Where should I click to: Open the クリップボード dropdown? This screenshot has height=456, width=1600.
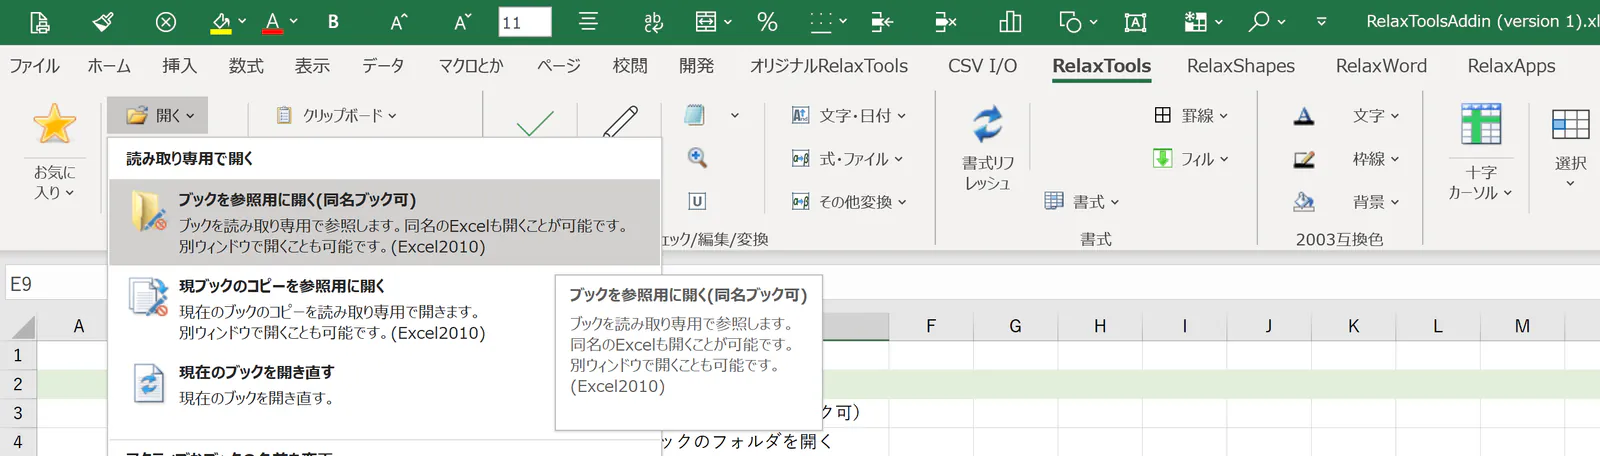(336, 116)
